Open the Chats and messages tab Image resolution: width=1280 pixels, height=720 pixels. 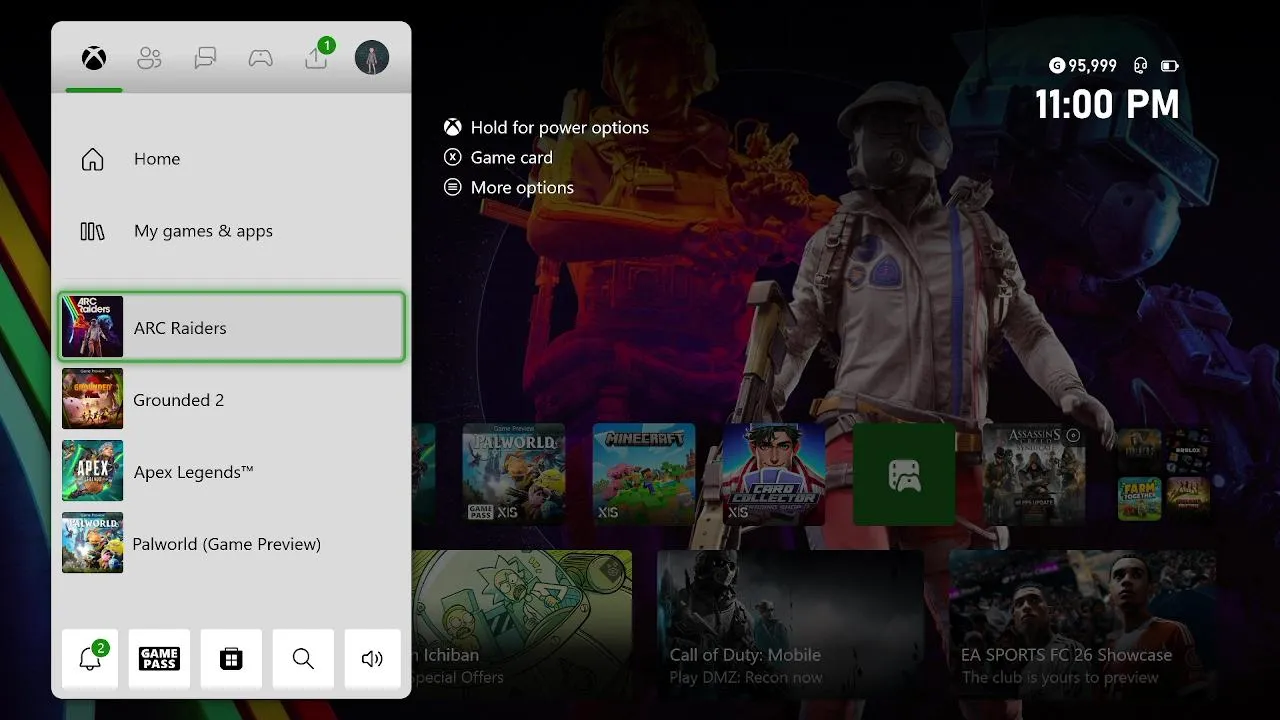[x=205, y=58]
